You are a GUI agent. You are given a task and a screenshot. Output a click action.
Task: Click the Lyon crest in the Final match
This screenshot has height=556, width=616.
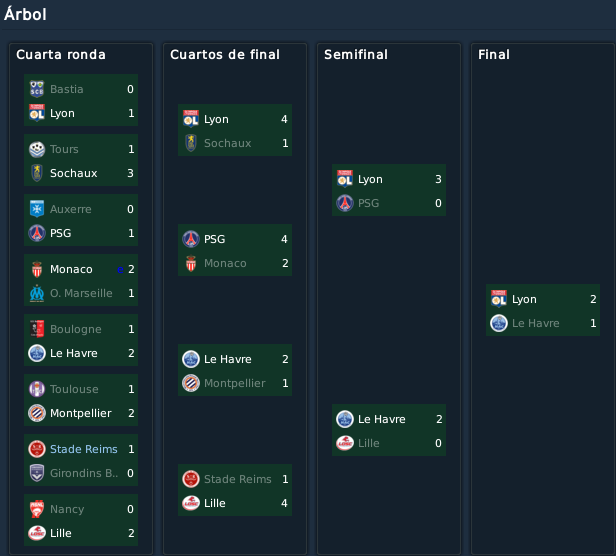[x=499, y=299]
